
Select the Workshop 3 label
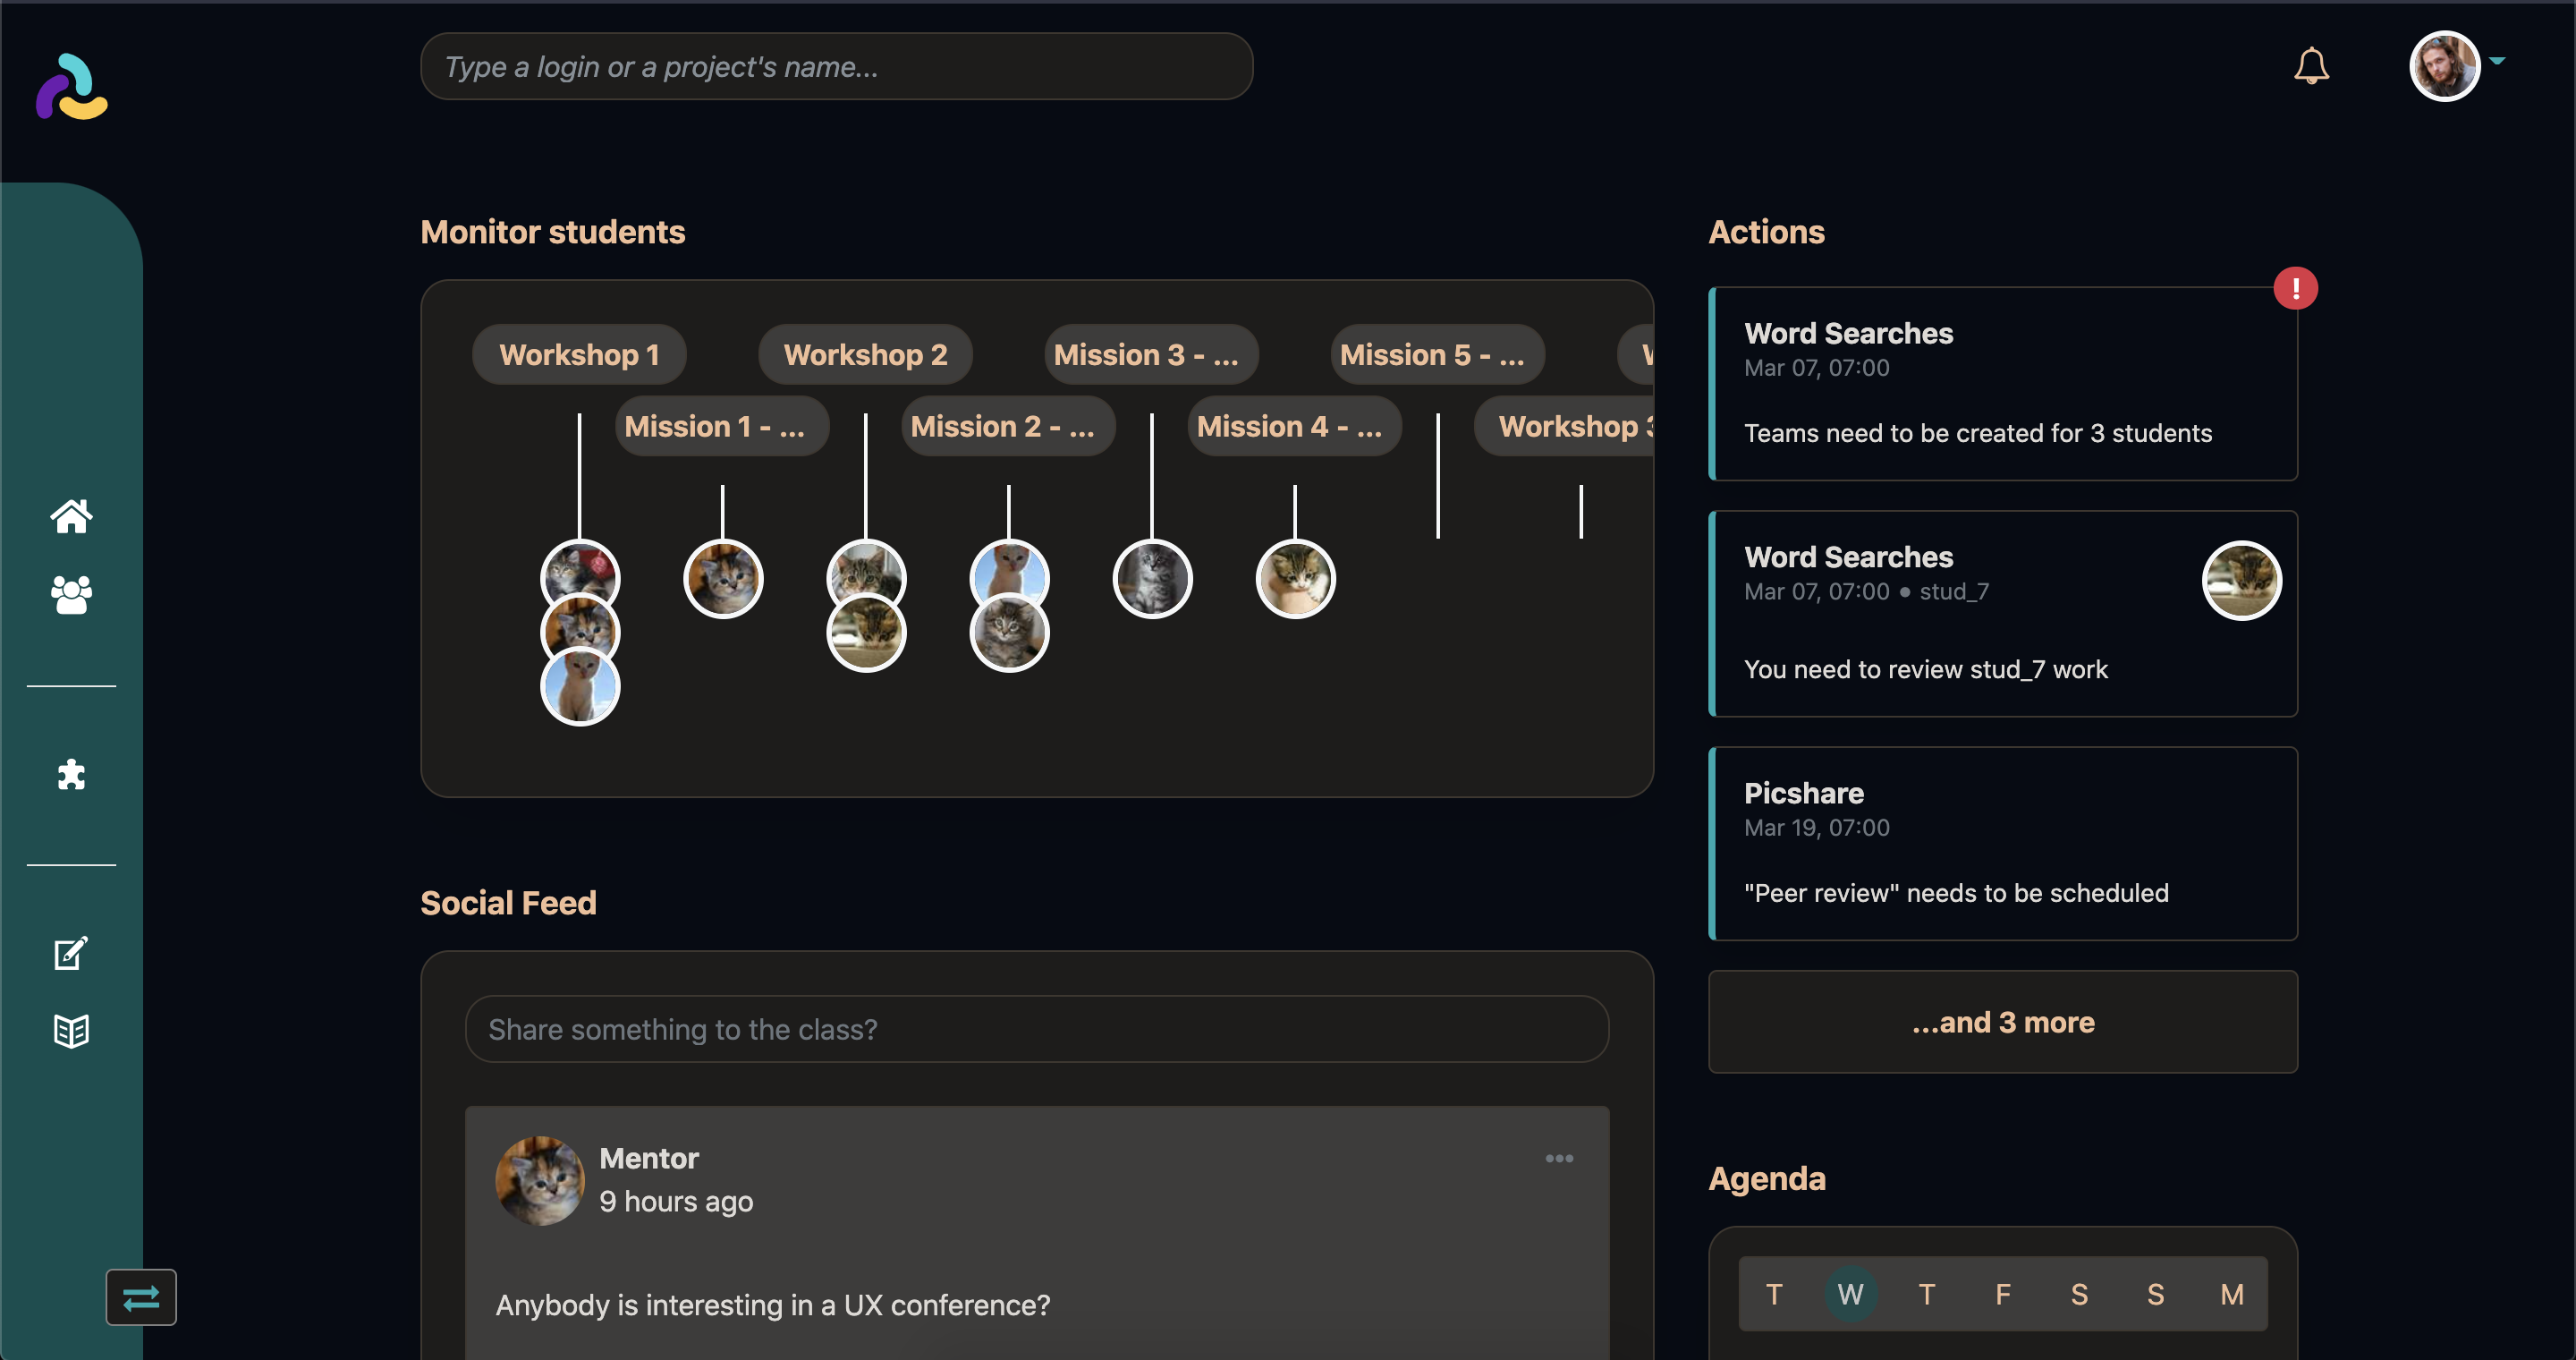(1565, 426)
